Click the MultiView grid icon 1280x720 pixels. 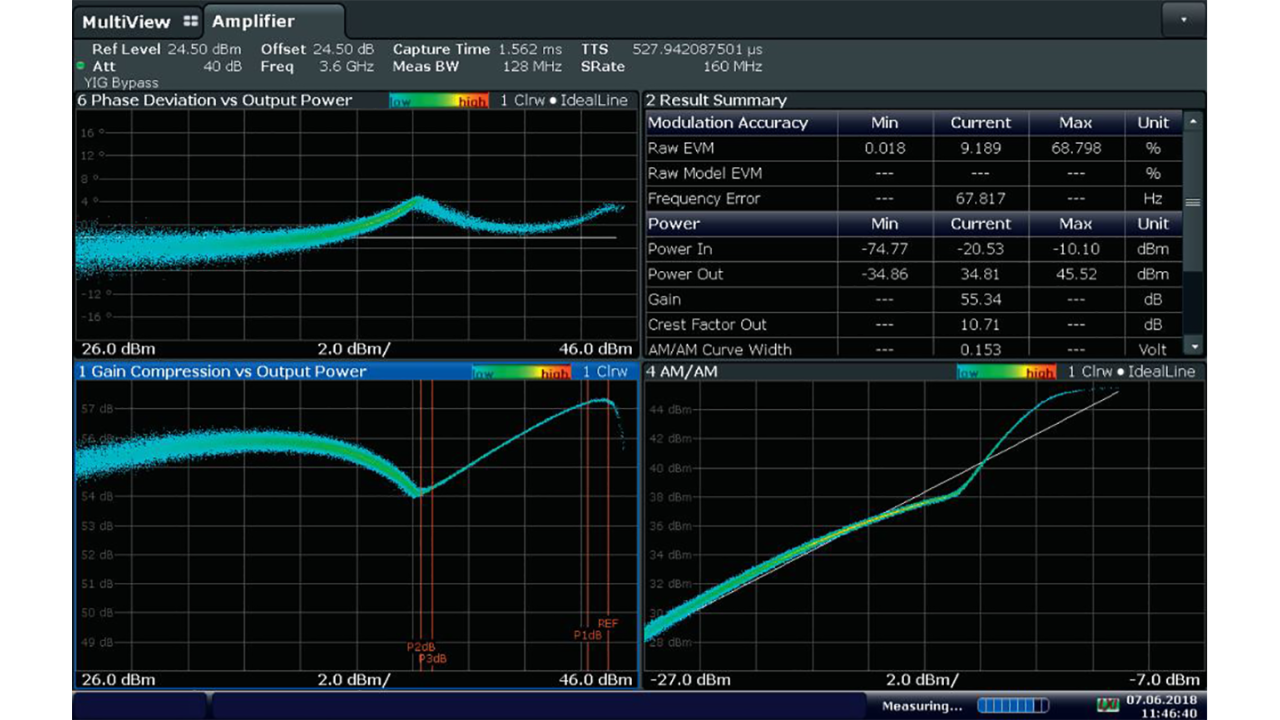pyautogui.click(x=191, y=21)
